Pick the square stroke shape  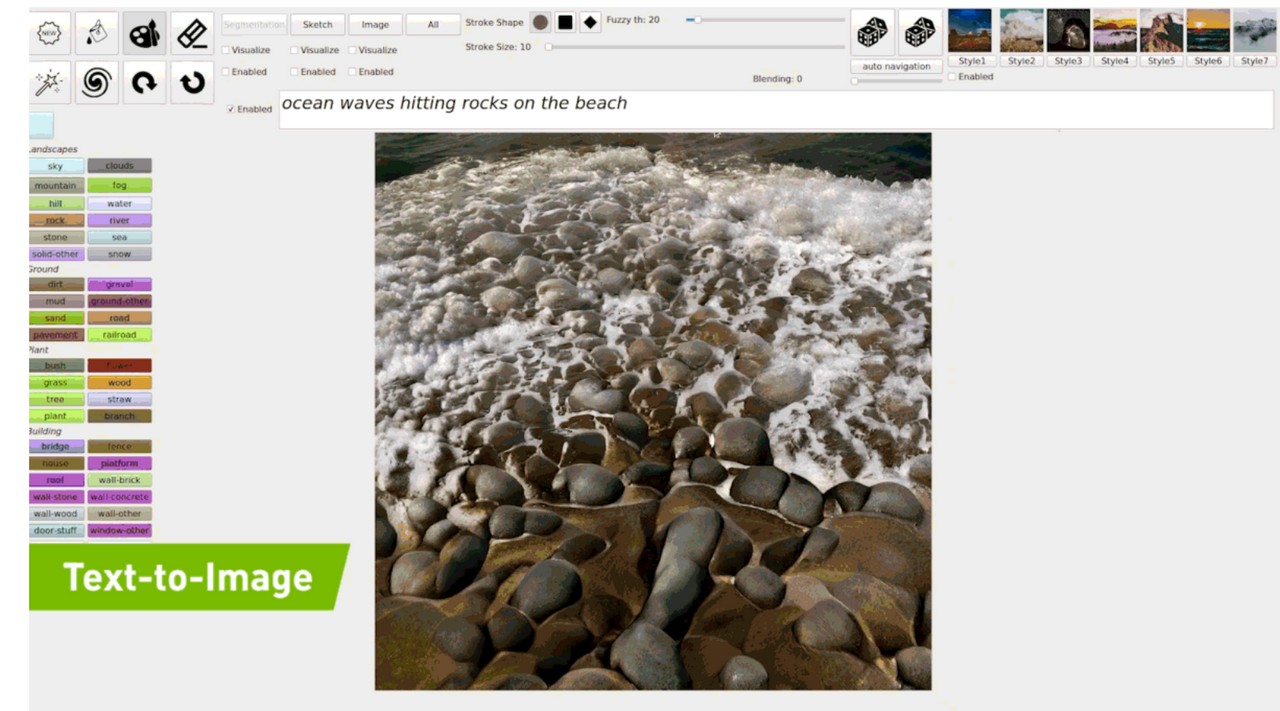[565, 22]
